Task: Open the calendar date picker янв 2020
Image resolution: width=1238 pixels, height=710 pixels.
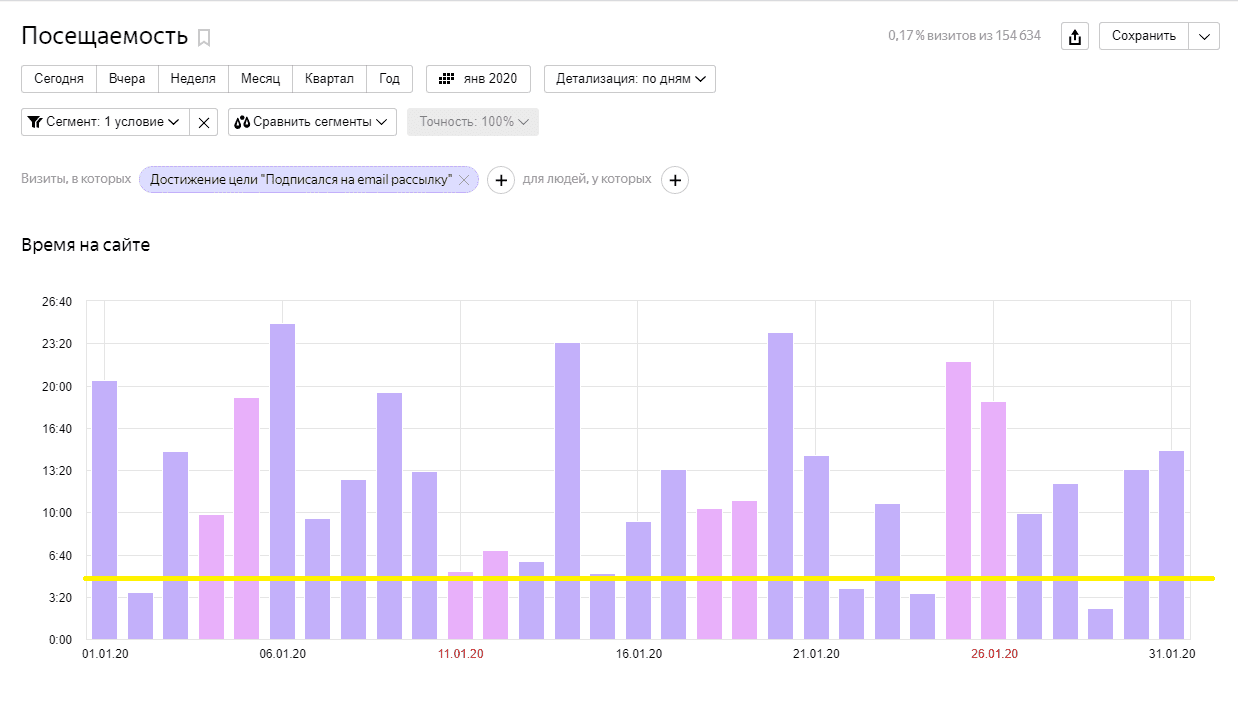Action: click(x=478, y=79)
